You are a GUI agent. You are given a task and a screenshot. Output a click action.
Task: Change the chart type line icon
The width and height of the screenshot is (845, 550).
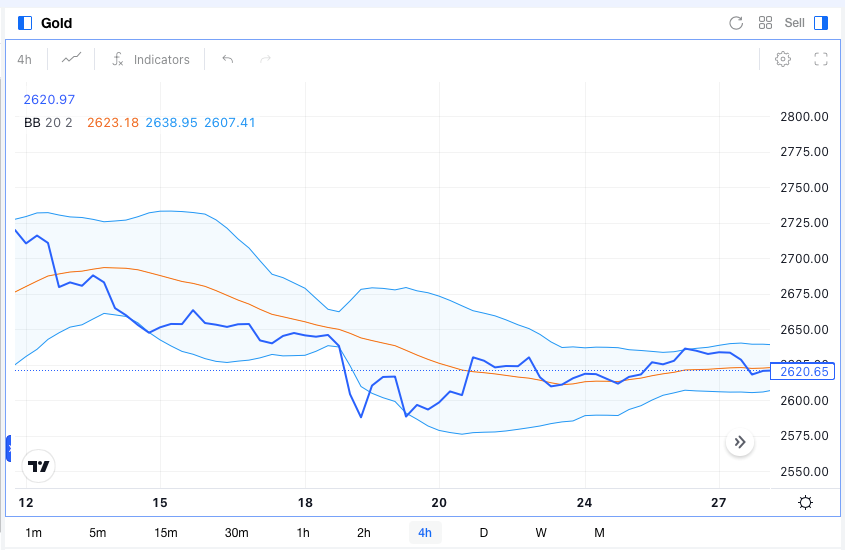coord(71,59)
